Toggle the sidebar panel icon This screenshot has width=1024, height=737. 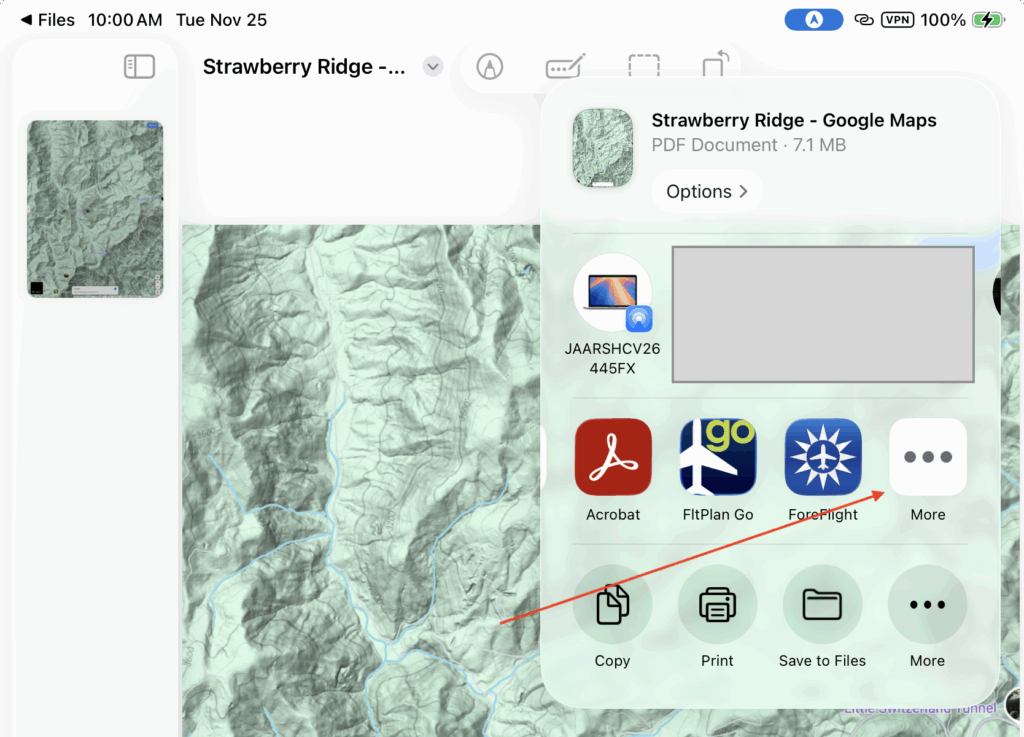(139, 67)
